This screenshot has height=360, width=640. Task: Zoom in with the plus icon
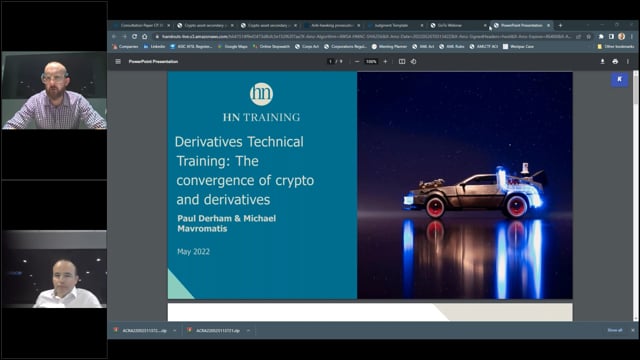pyautogui.click(x=385, y=62)
